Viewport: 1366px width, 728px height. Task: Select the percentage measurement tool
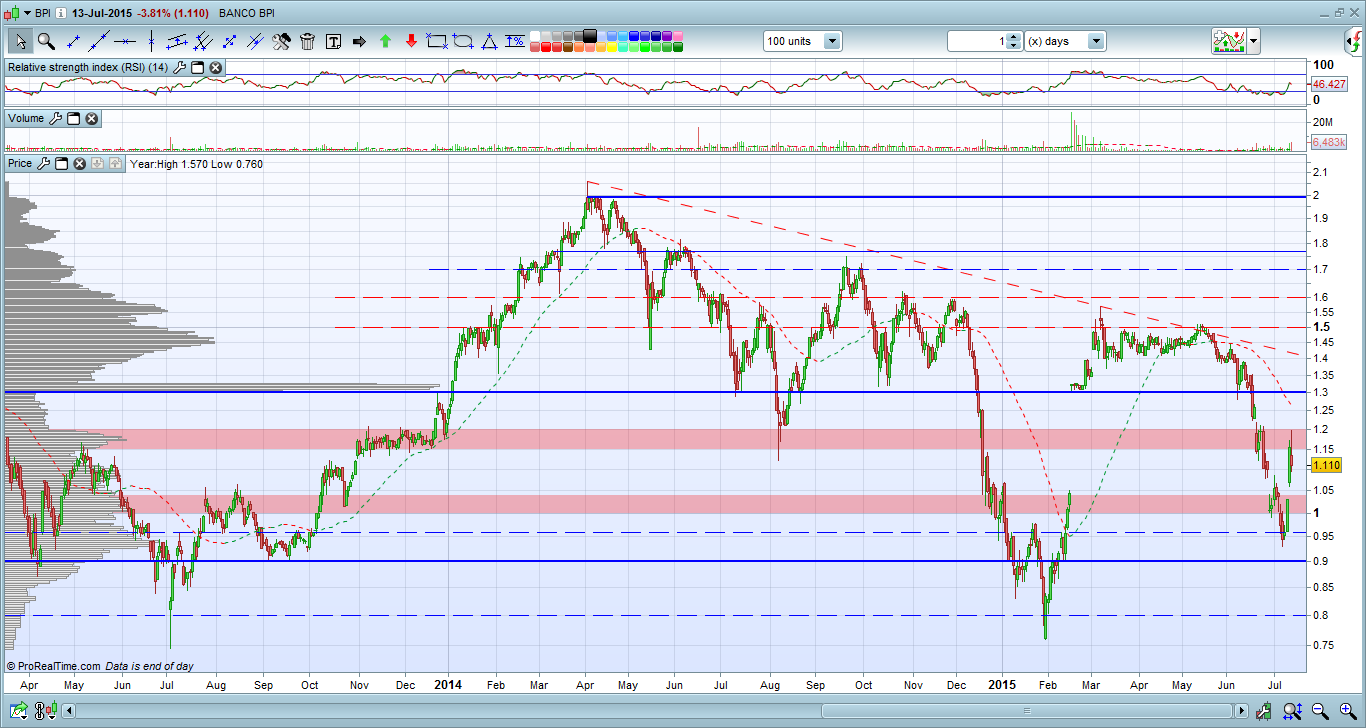tap(515, 41)
